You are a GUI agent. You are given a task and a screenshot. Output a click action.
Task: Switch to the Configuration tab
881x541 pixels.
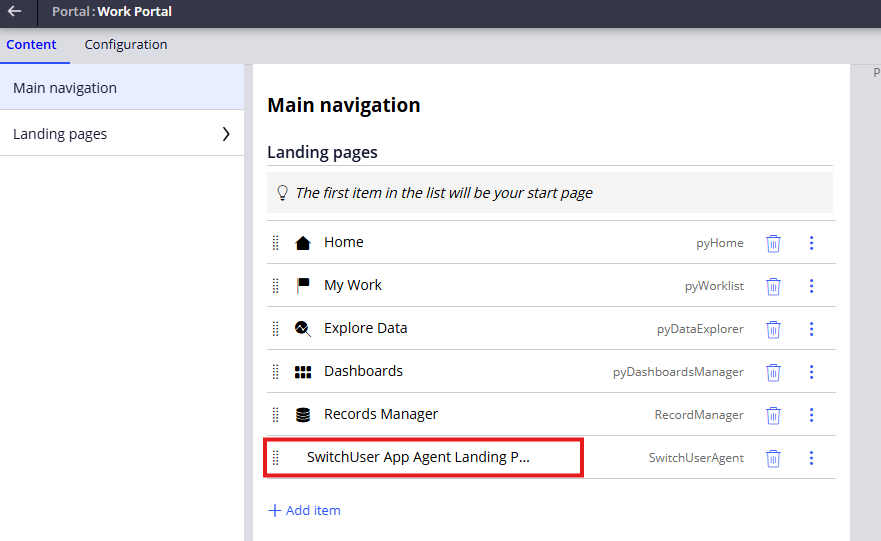(x=126, y=45)
